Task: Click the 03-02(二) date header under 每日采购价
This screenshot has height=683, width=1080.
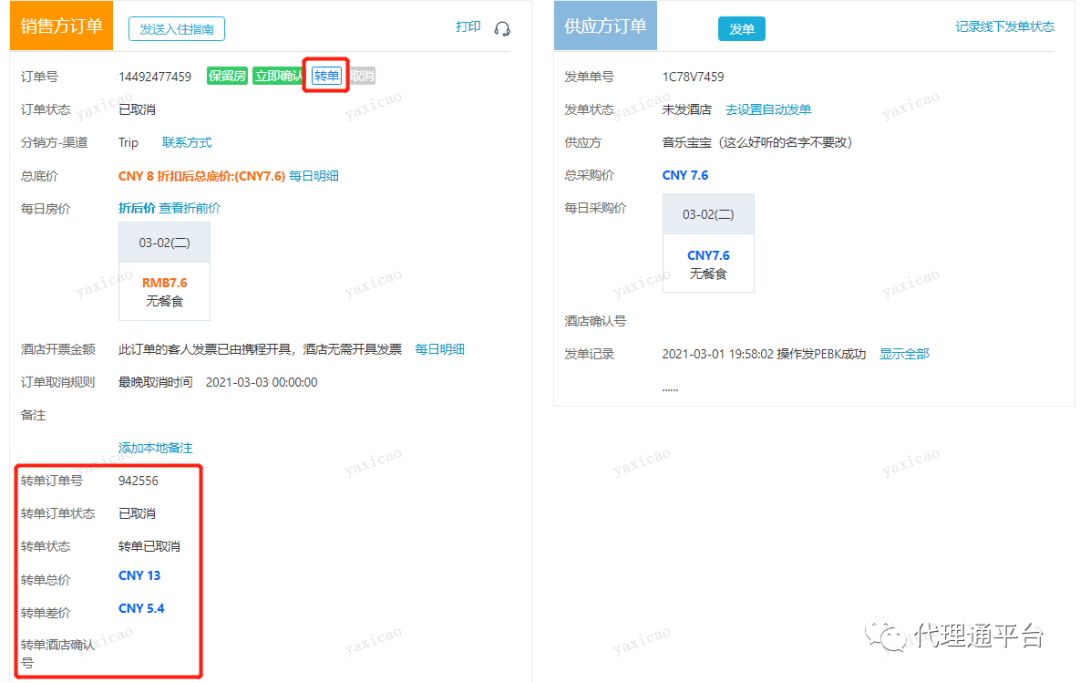Action: pos(708,214)
